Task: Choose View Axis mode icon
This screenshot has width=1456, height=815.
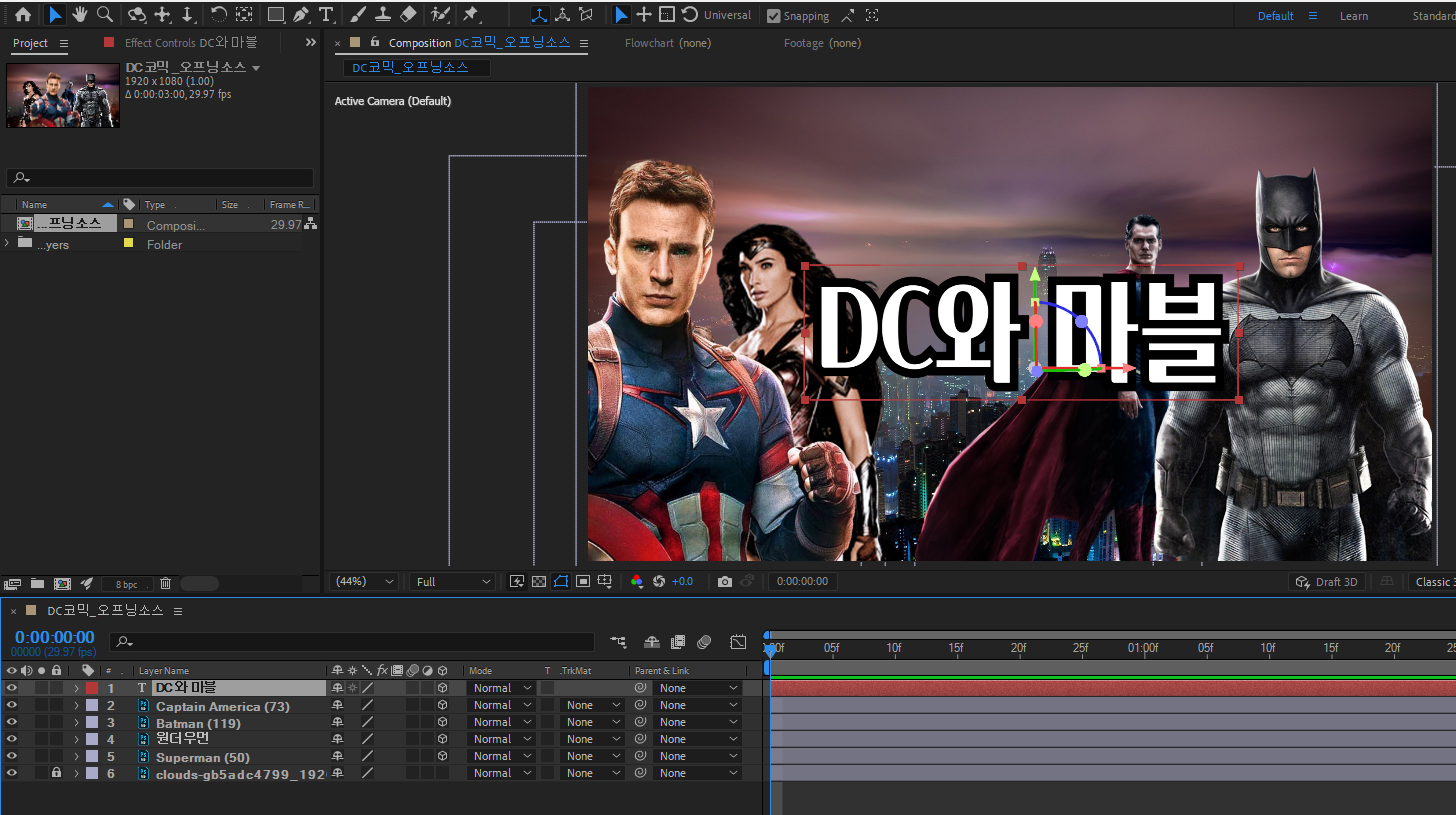Action: [x=586, y=15]
